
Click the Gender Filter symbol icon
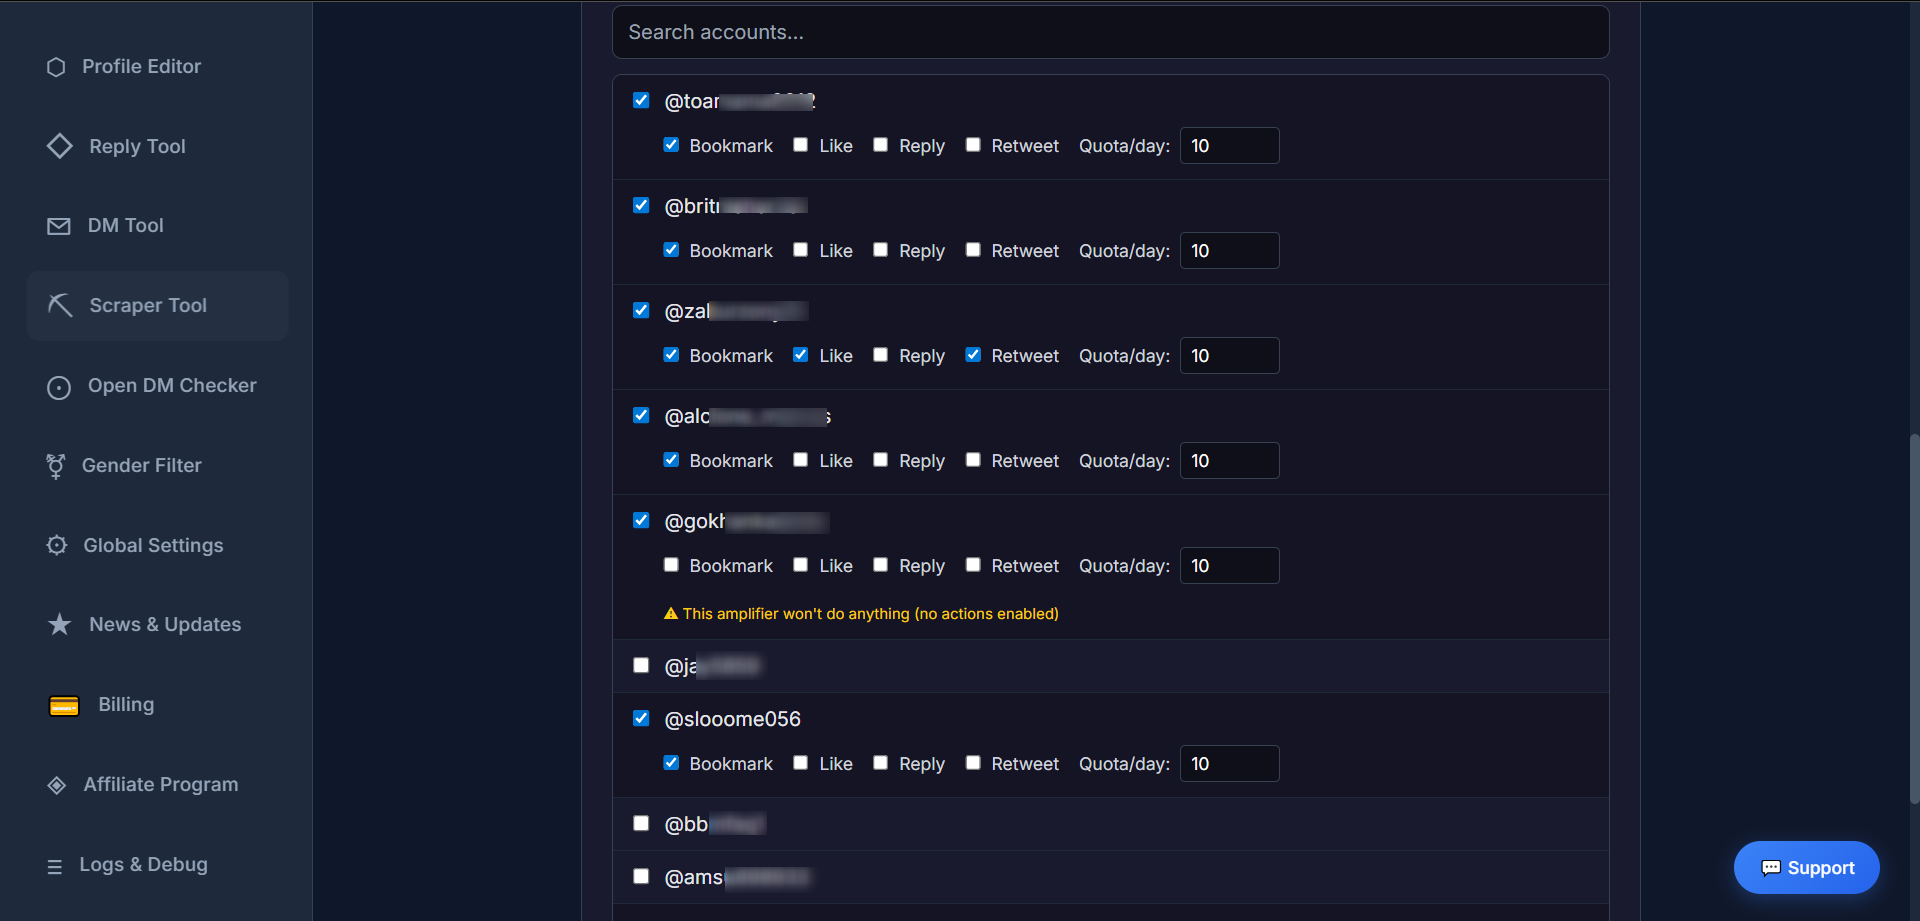point(56,466)
